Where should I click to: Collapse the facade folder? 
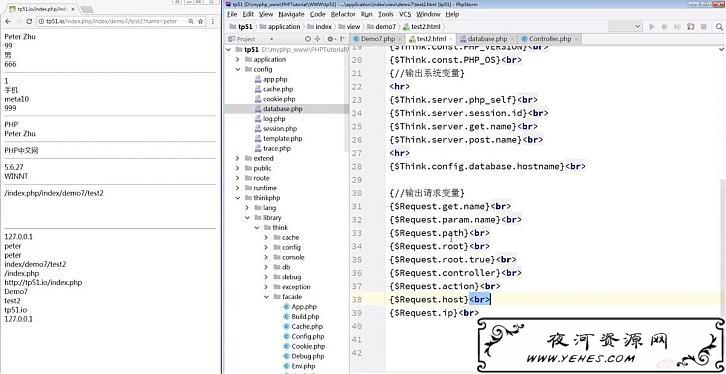click(266, 297)
